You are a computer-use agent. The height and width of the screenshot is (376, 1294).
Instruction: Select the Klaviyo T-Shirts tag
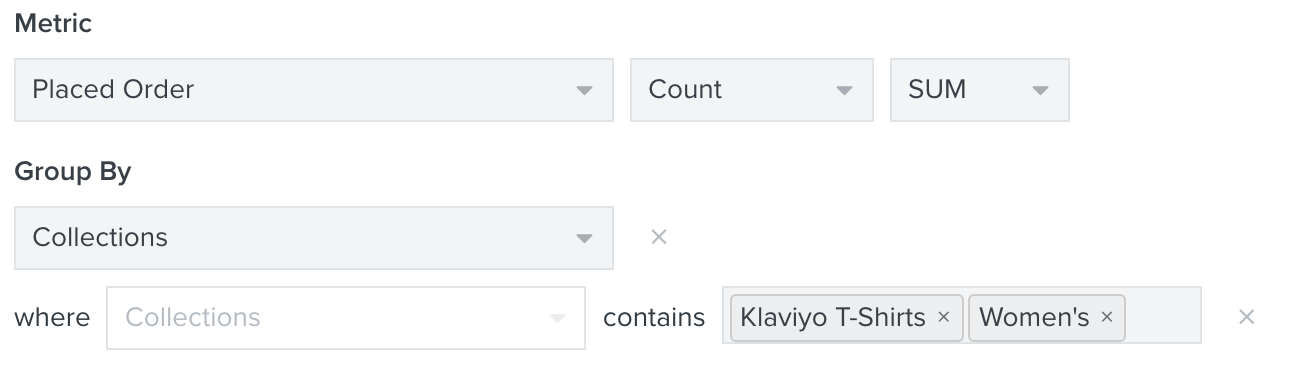833,318
